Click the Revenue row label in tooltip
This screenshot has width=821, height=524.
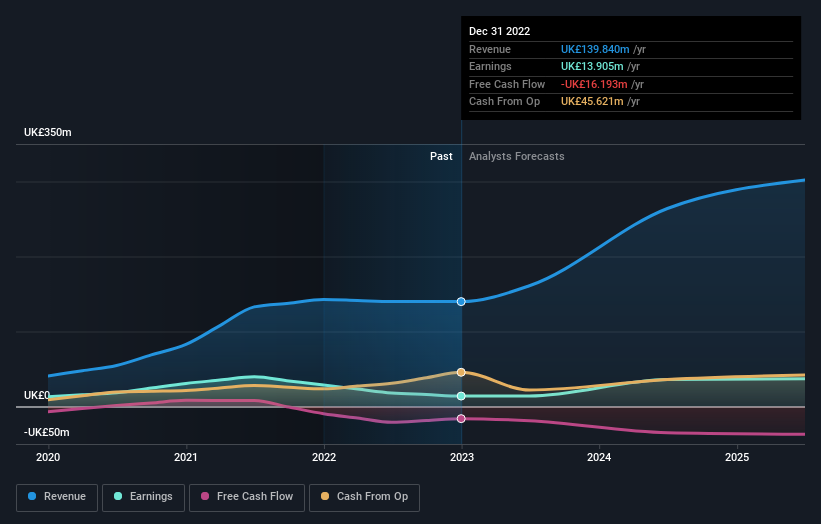point(490,49)
